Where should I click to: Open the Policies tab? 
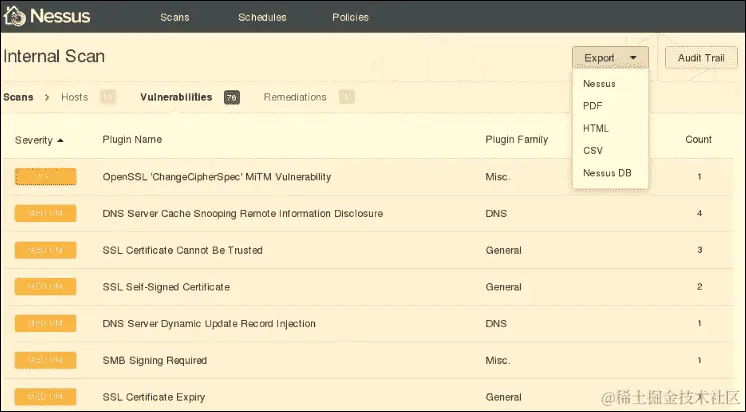350,17
